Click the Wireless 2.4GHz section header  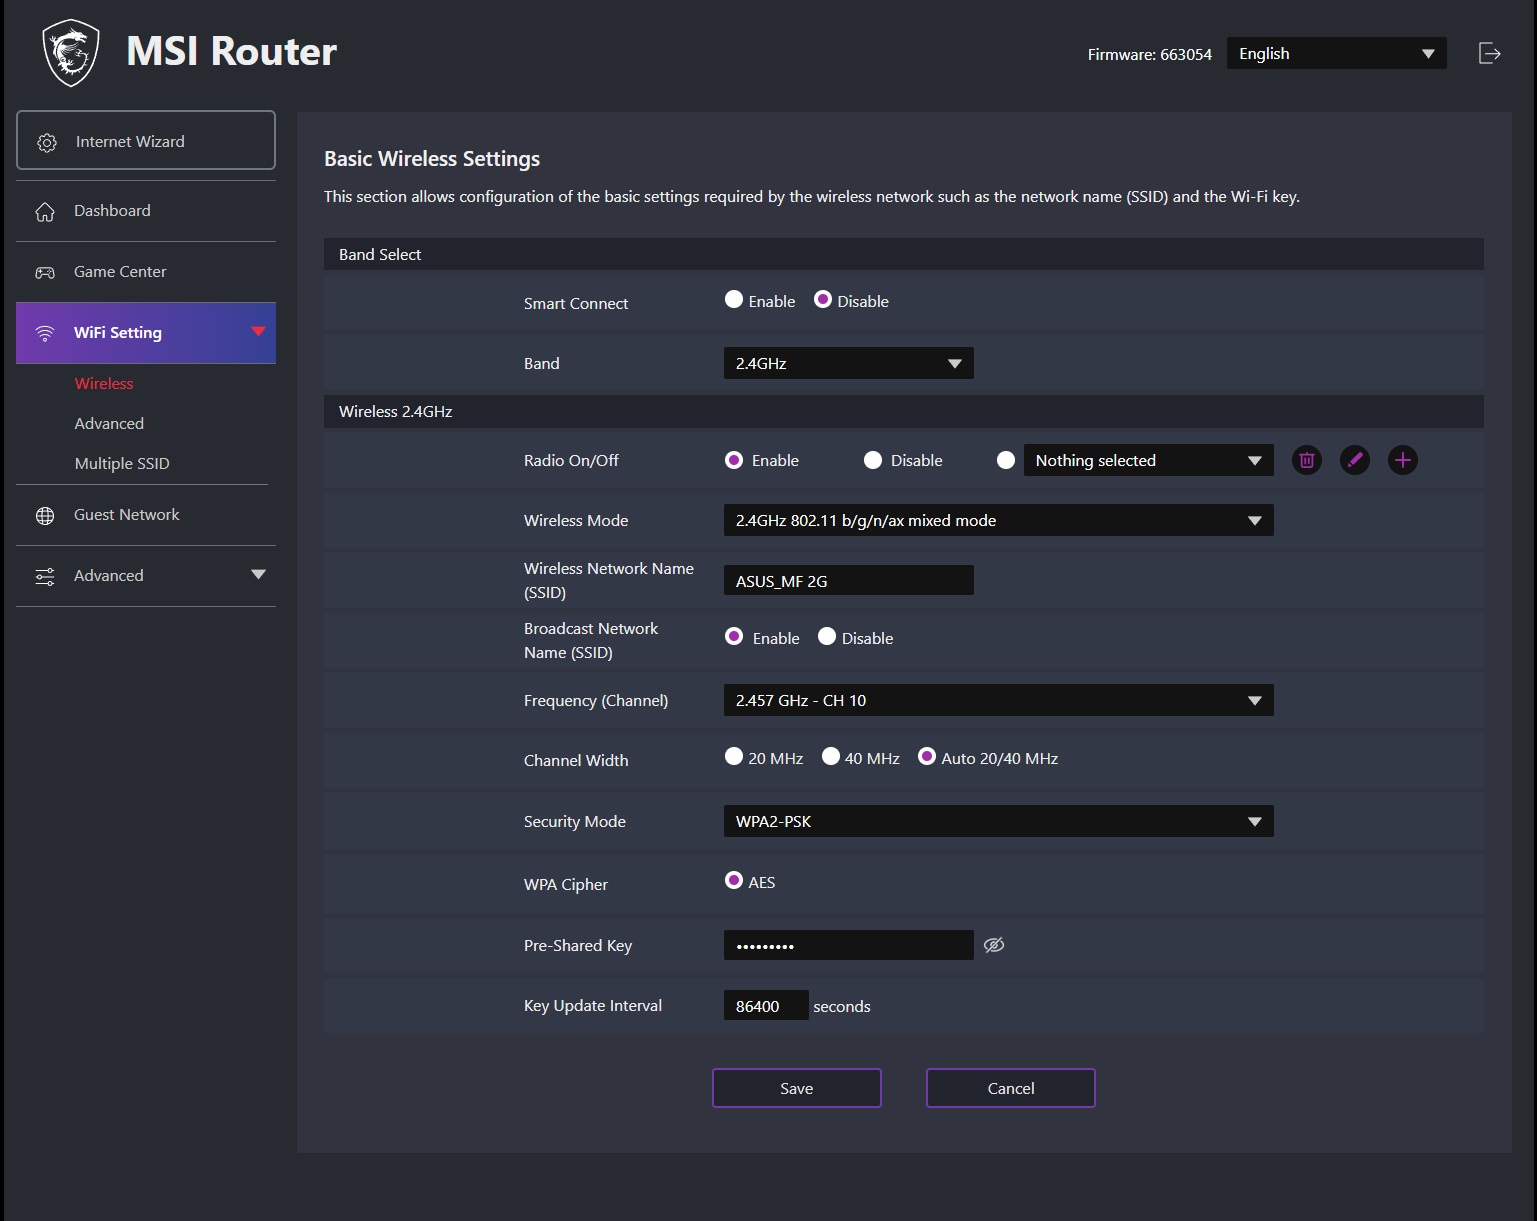(x=903, y=411)
